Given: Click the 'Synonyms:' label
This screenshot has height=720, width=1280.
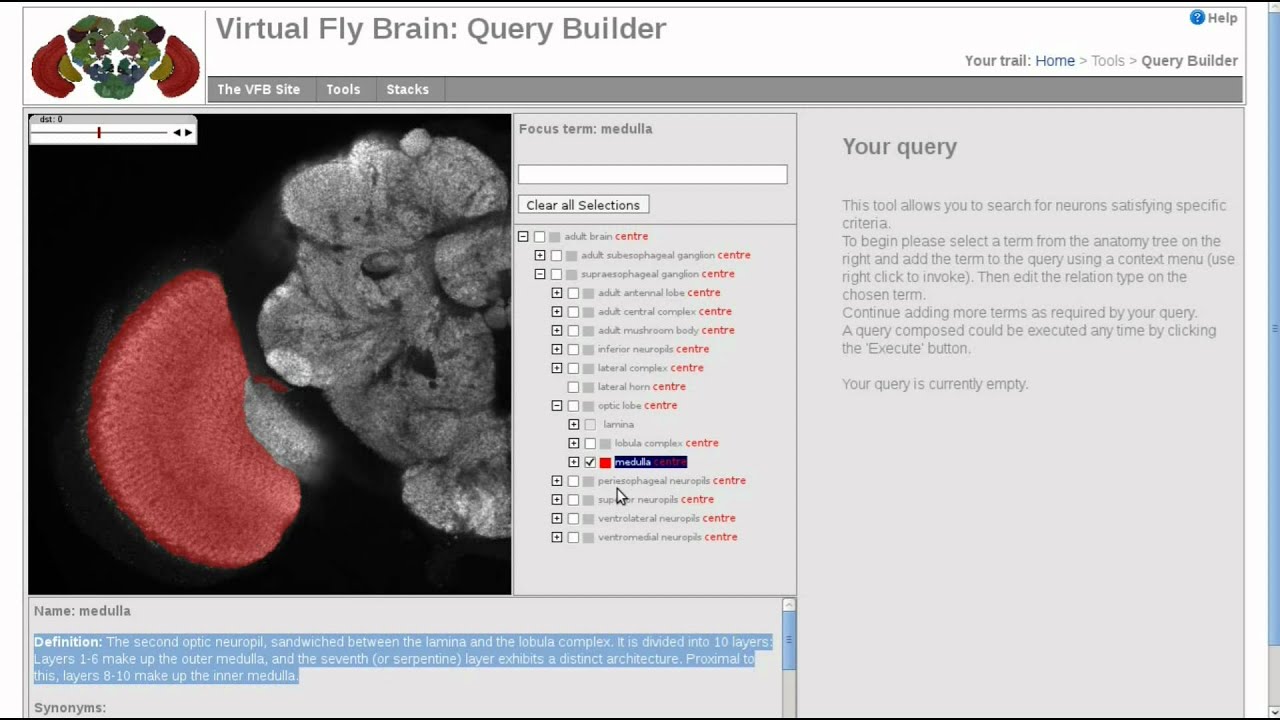Looking at the screenshot, I should 70,708.
